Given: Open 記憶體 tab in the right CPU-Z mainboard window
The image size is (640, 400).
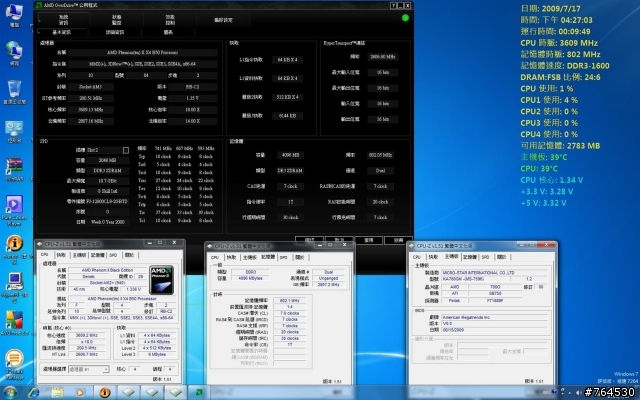Looking at the screenshot, I should (470, 257).
